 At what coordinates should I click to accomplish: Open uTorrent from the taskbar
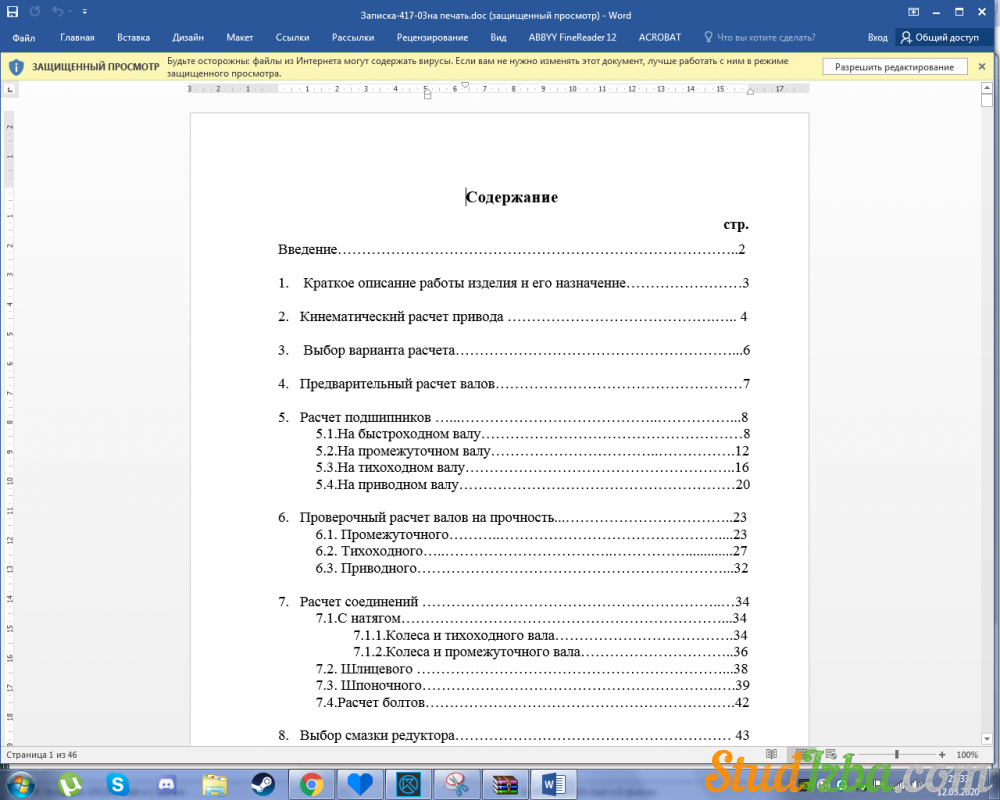(70, 783)
